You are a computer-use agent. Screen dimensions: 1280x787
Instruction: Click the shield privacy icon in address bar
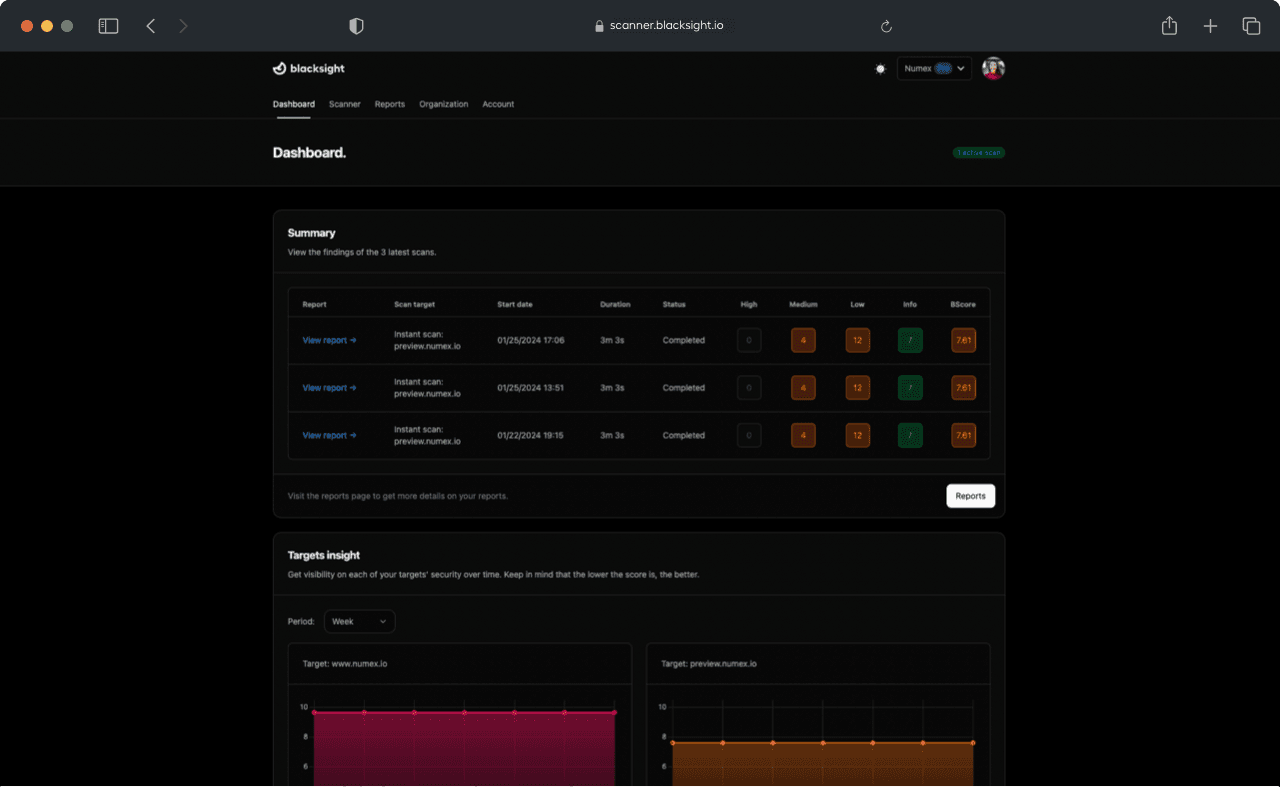coord(356,26)
